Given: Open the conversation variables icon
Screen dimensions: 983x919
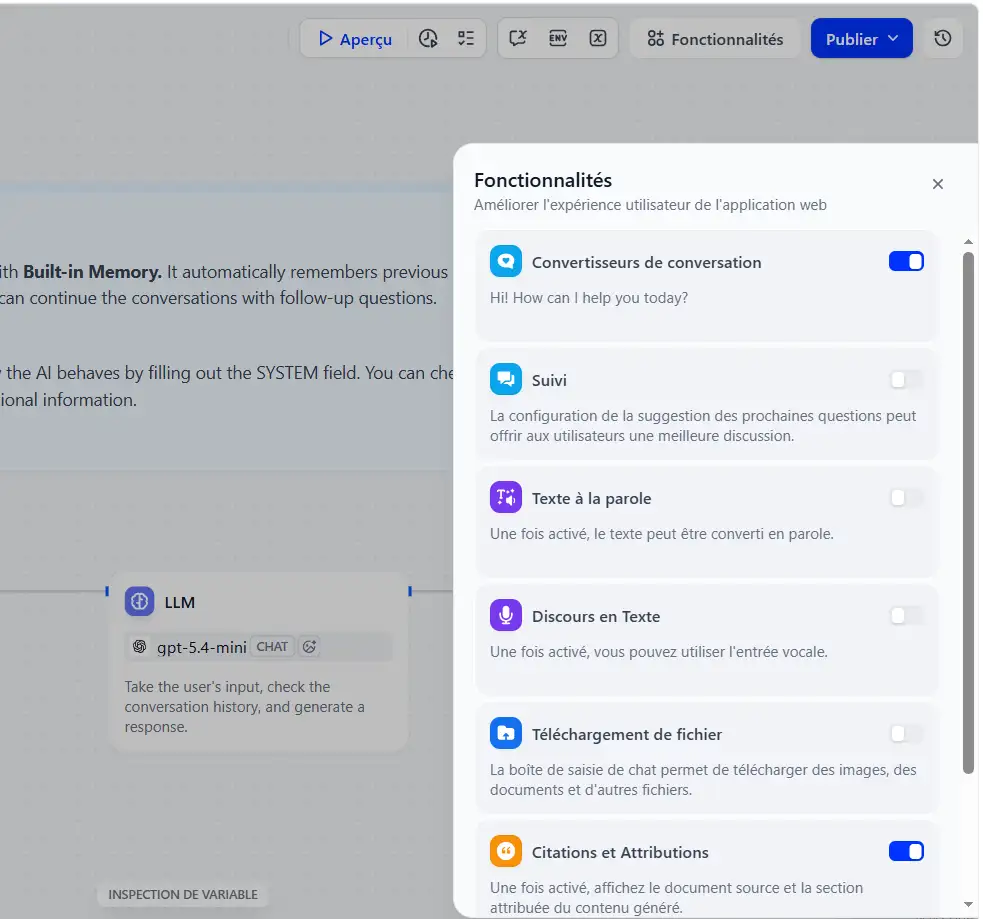Looking at the screenshot, I should pos(518,39).
